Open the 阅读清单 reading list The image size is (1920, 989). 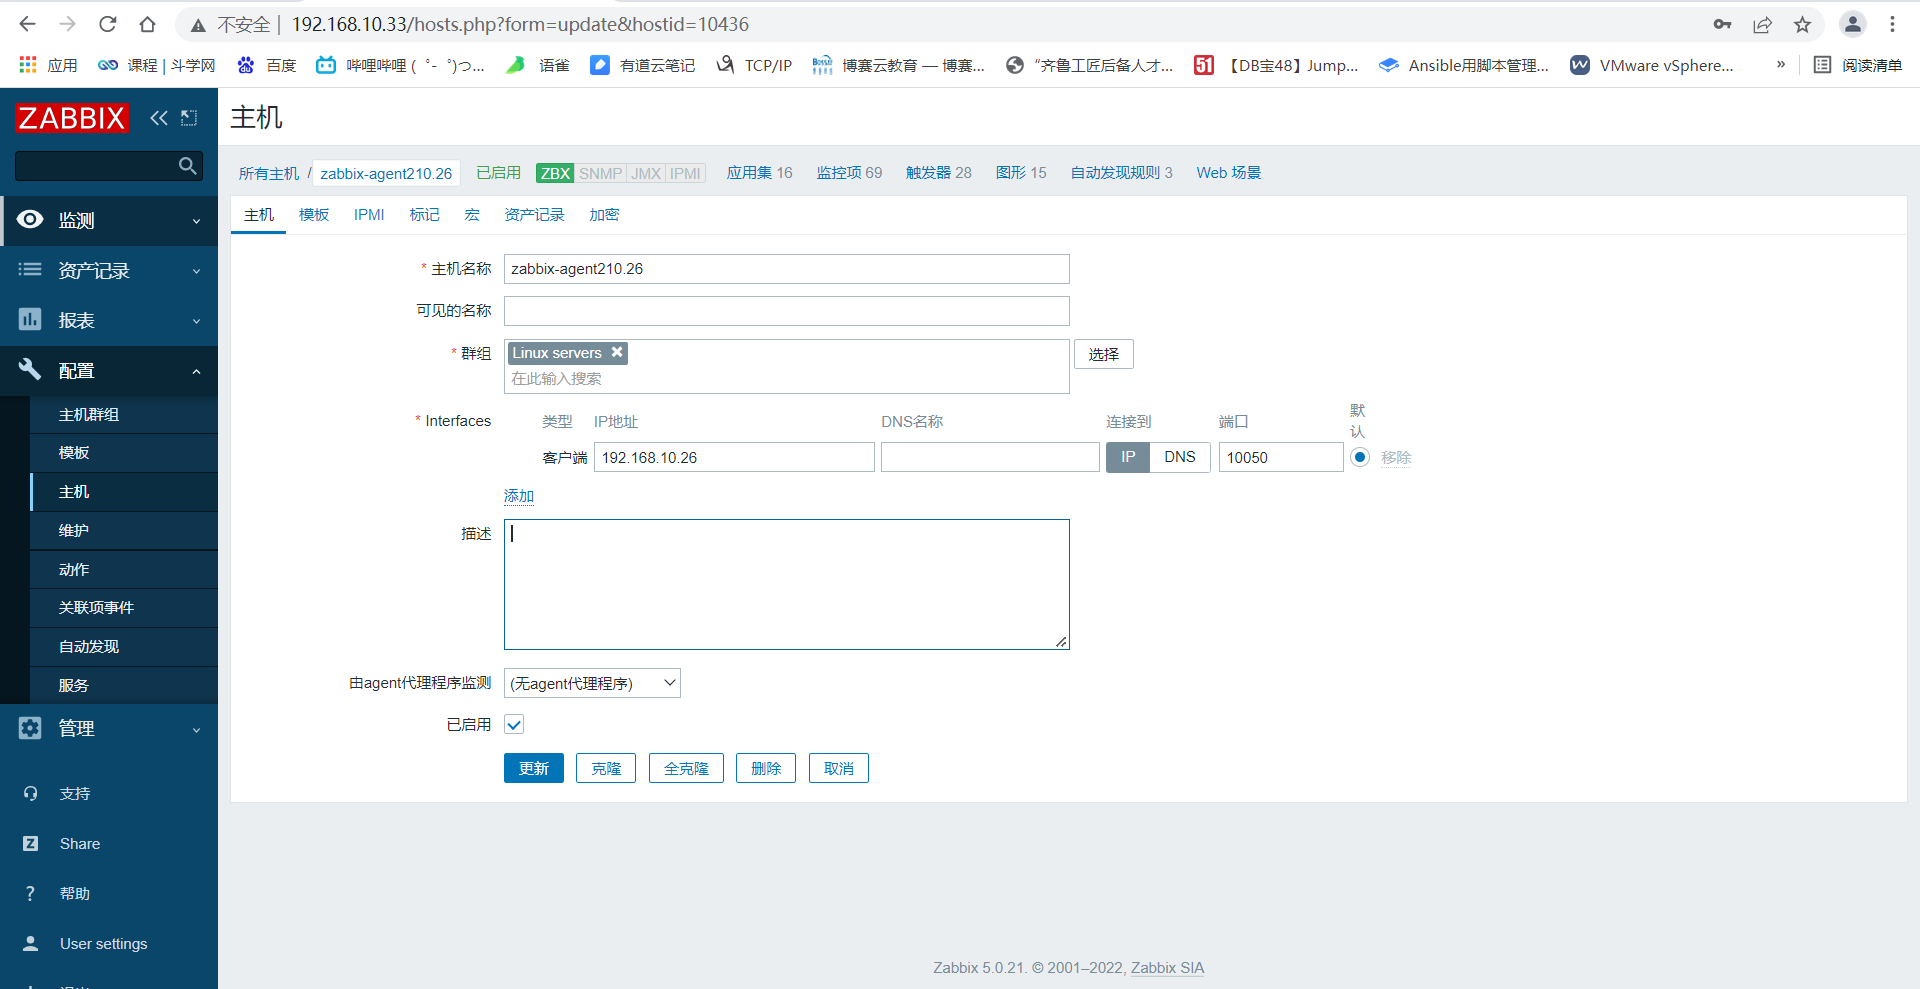(x=1858, y=65)
